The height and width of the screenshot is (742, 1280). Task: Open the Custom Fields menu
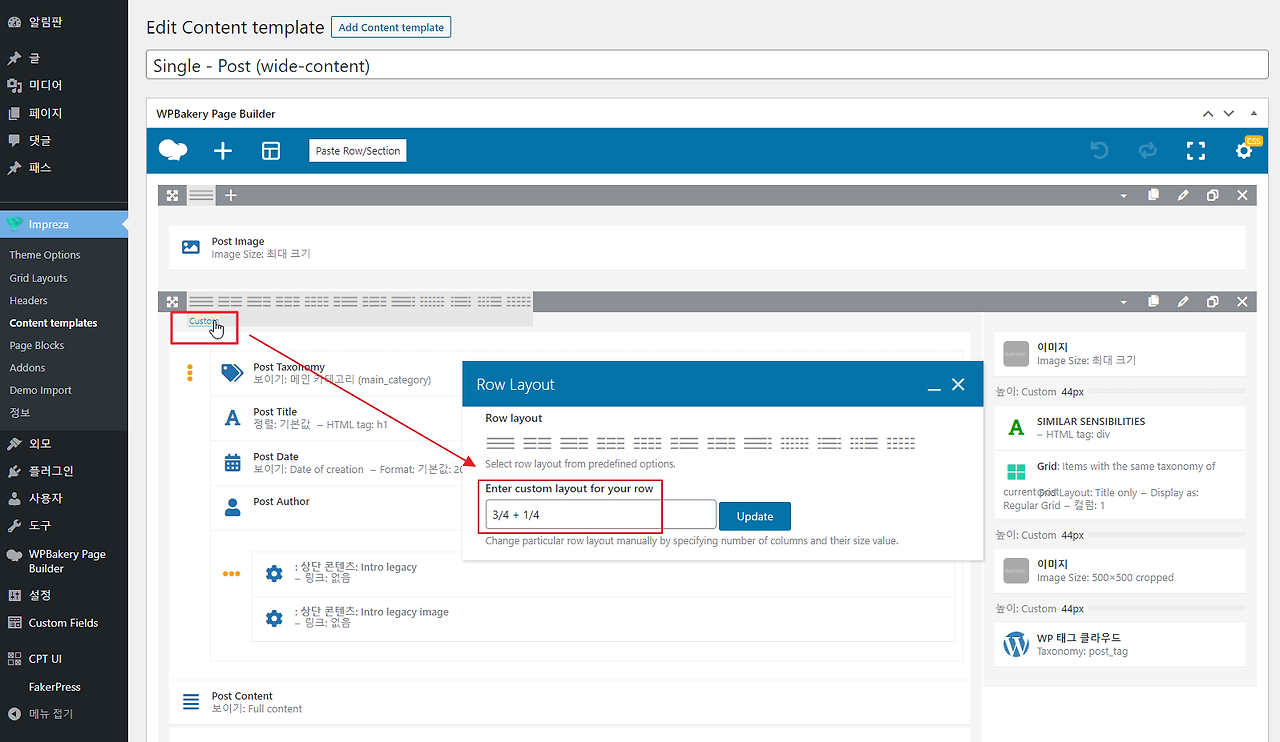click(x=64, y=623)
